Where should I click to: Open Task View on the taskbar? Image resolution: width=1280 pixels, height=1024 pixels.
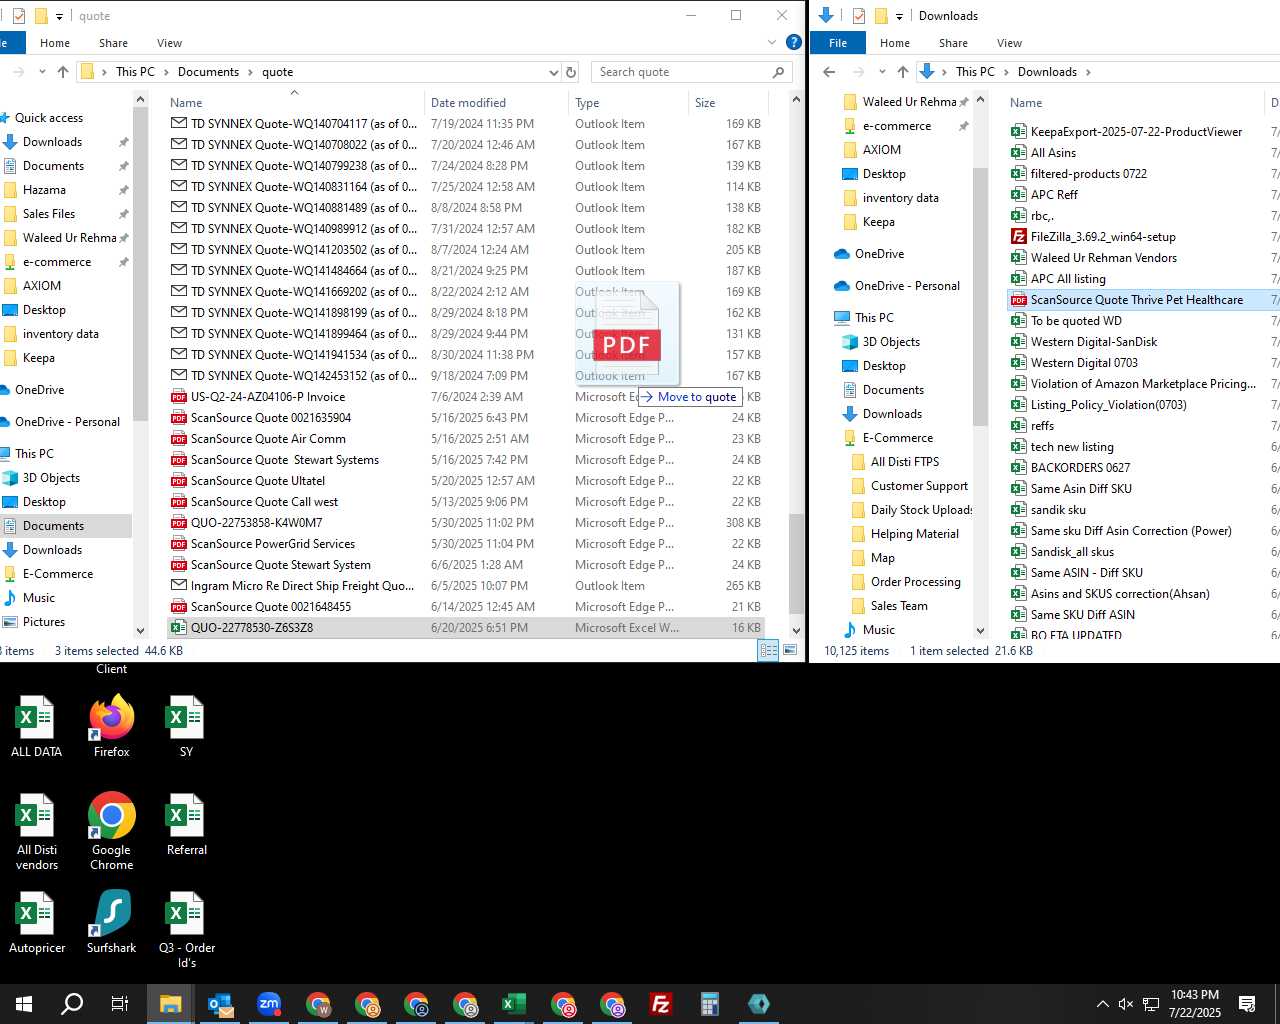(120, 1004)
